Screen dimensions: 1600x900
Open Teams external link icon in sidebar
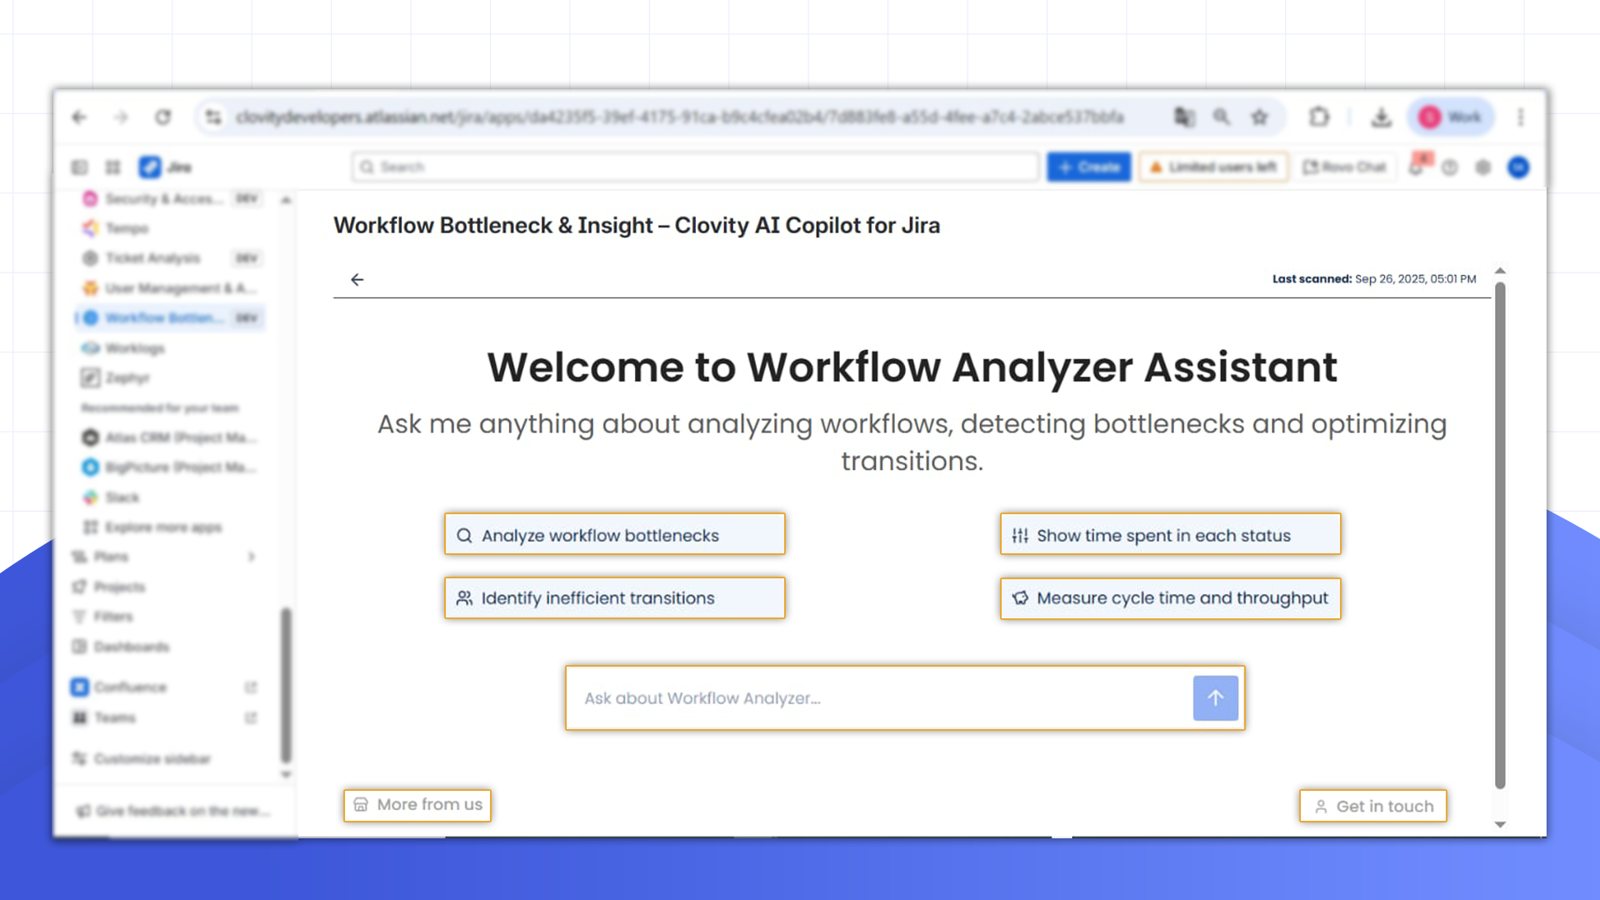coord(251,718)
